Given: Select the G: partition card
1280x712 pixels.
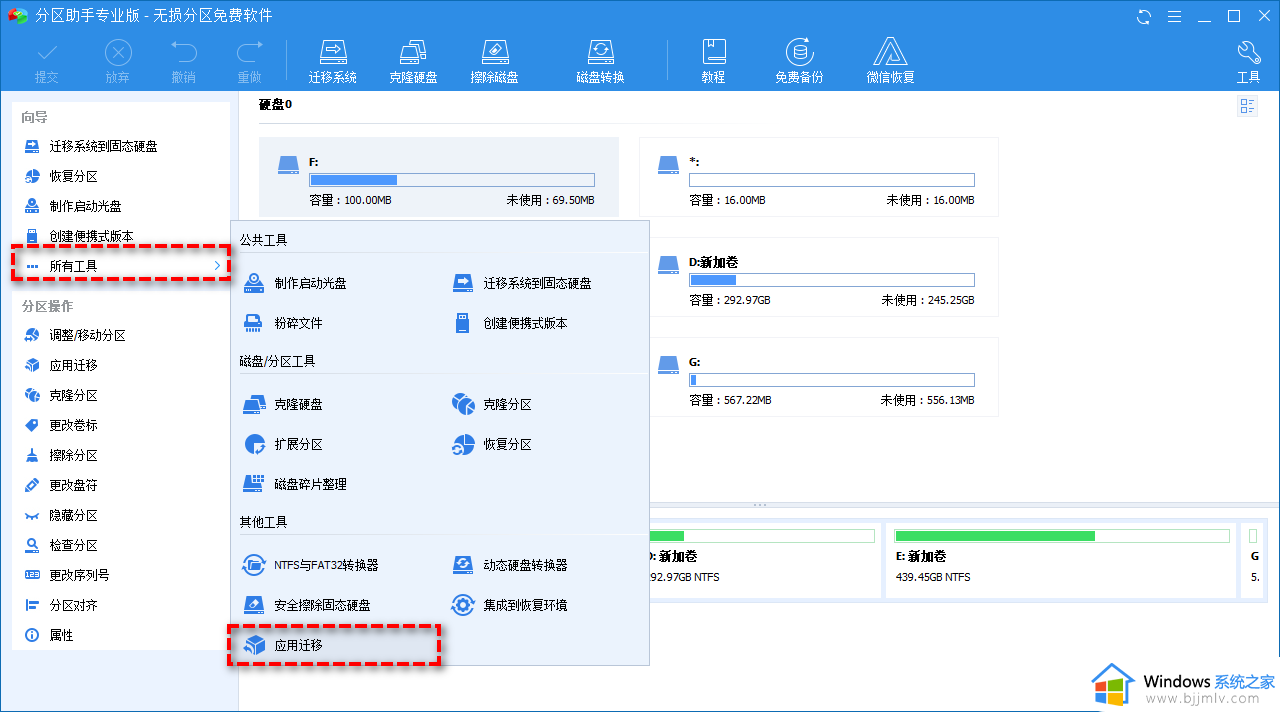Looking at the screenshot, I should 819,377.
